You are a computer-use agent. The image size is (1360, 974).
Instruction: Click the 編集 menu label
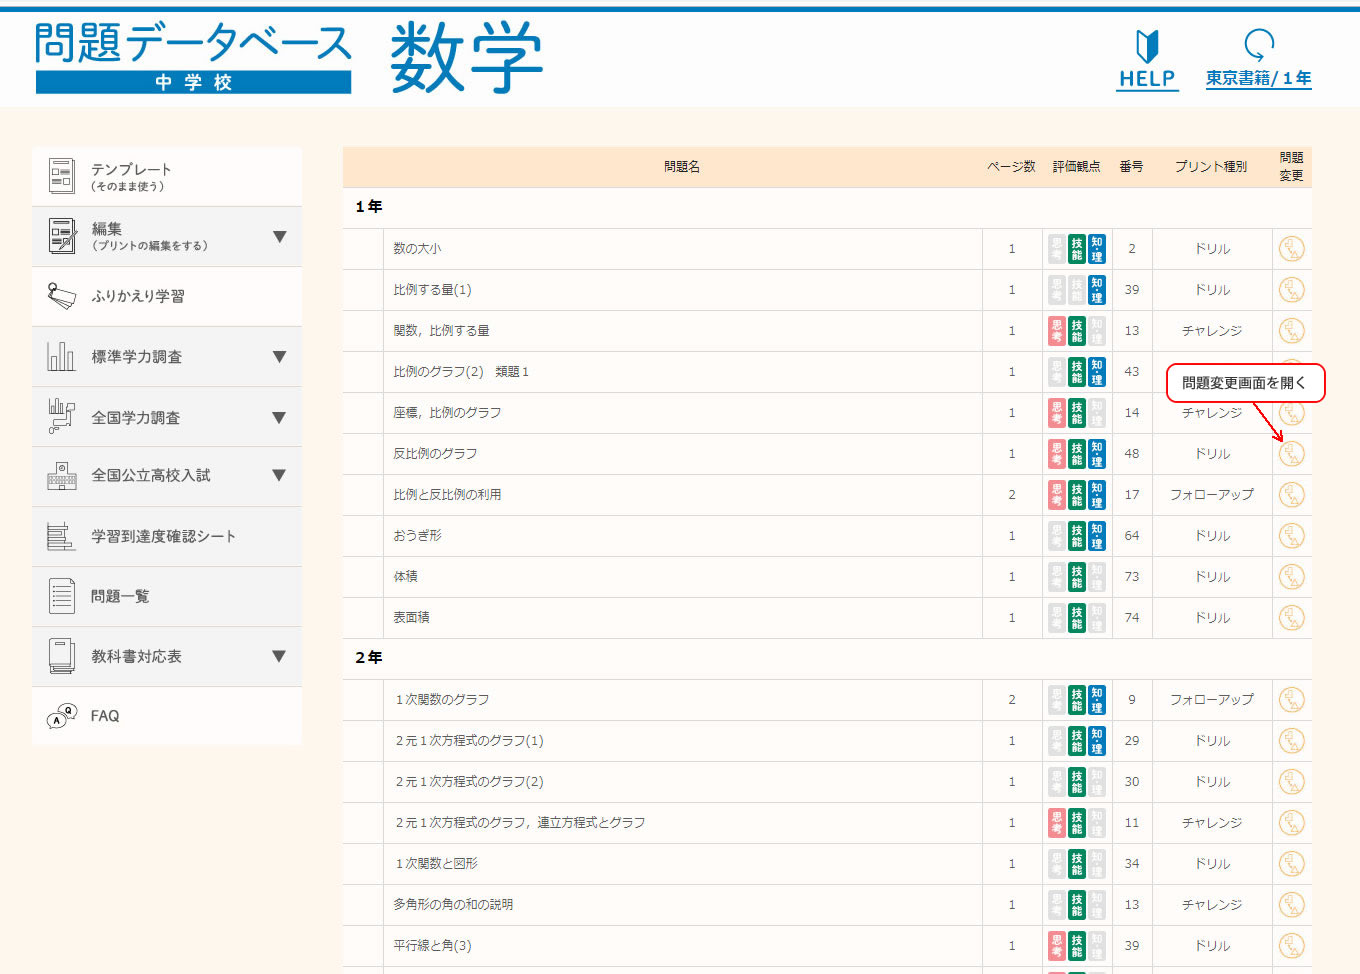pos(107,229)
